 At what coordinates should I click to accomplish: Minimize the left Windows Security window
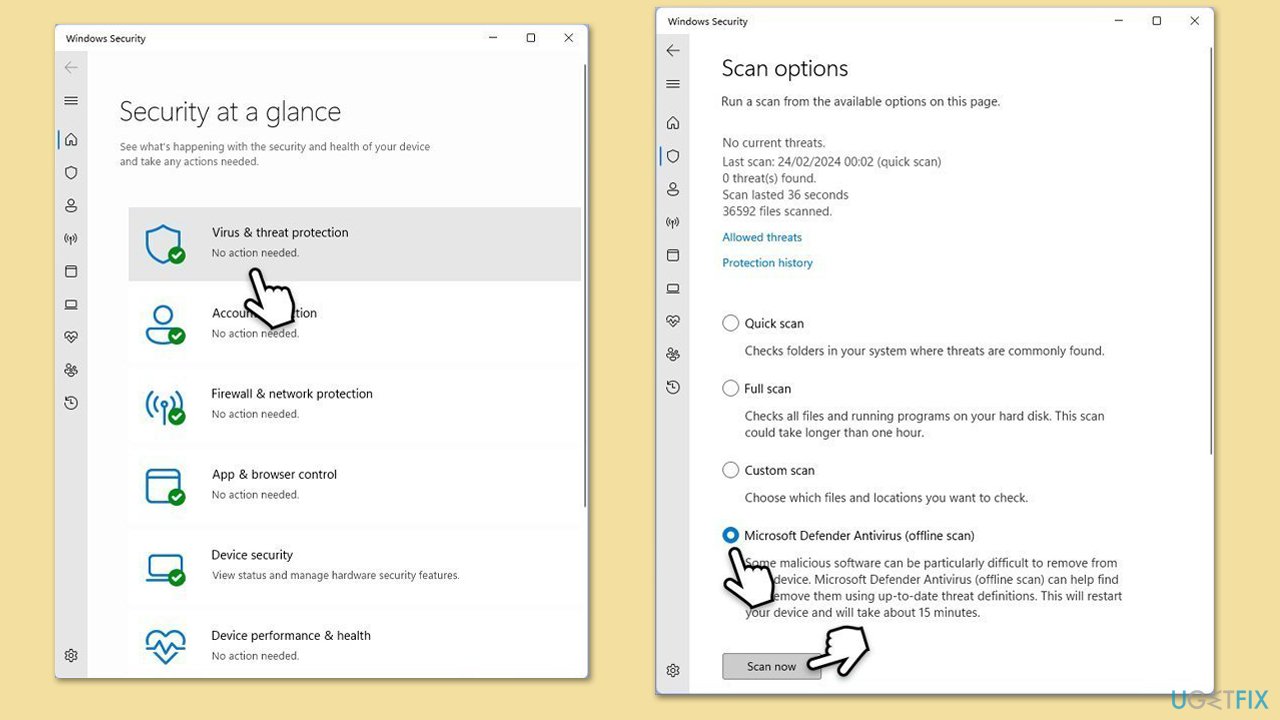tap(493, 38)
